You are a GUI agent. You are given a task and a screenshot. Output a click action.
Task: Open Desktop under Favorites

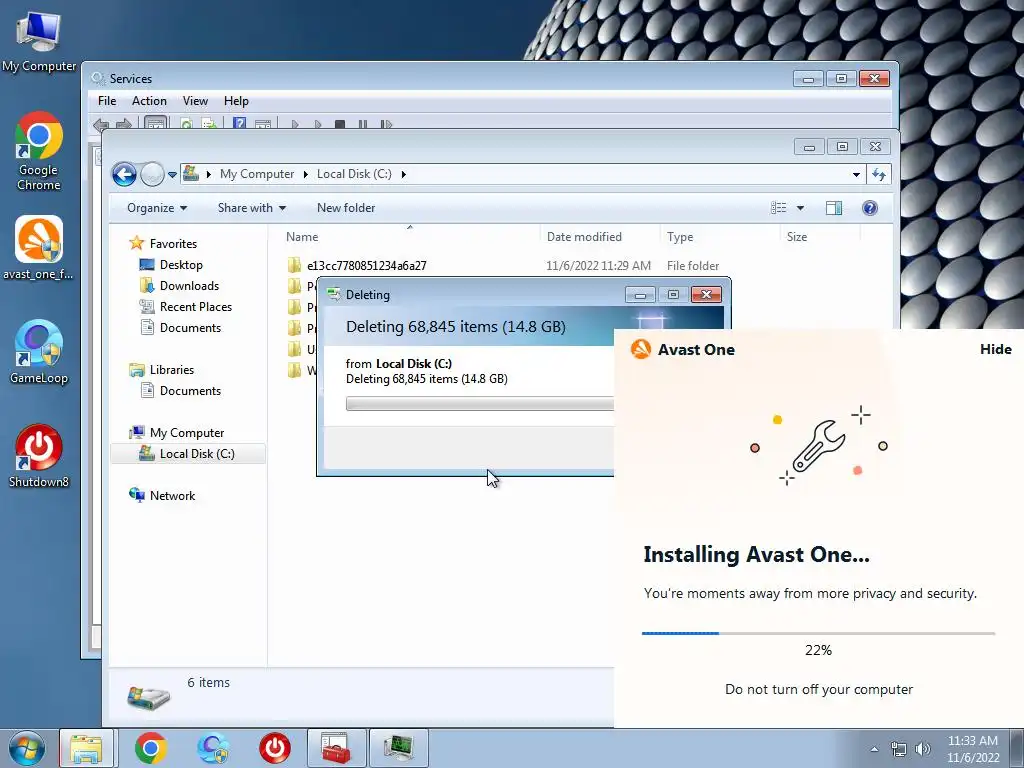point(181,264)
